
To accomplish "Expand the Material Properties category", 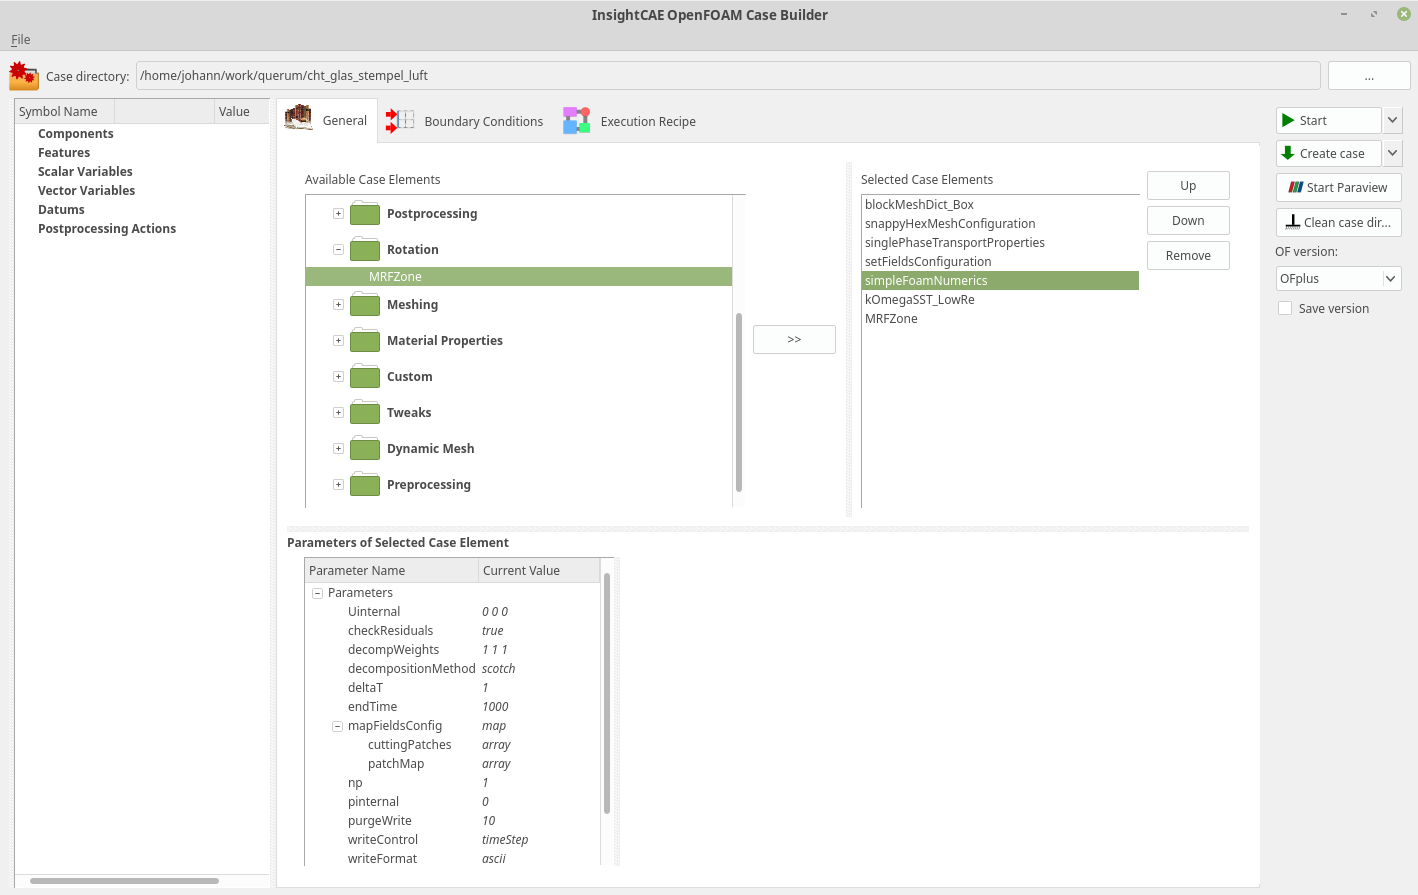I will pos(338,340).
